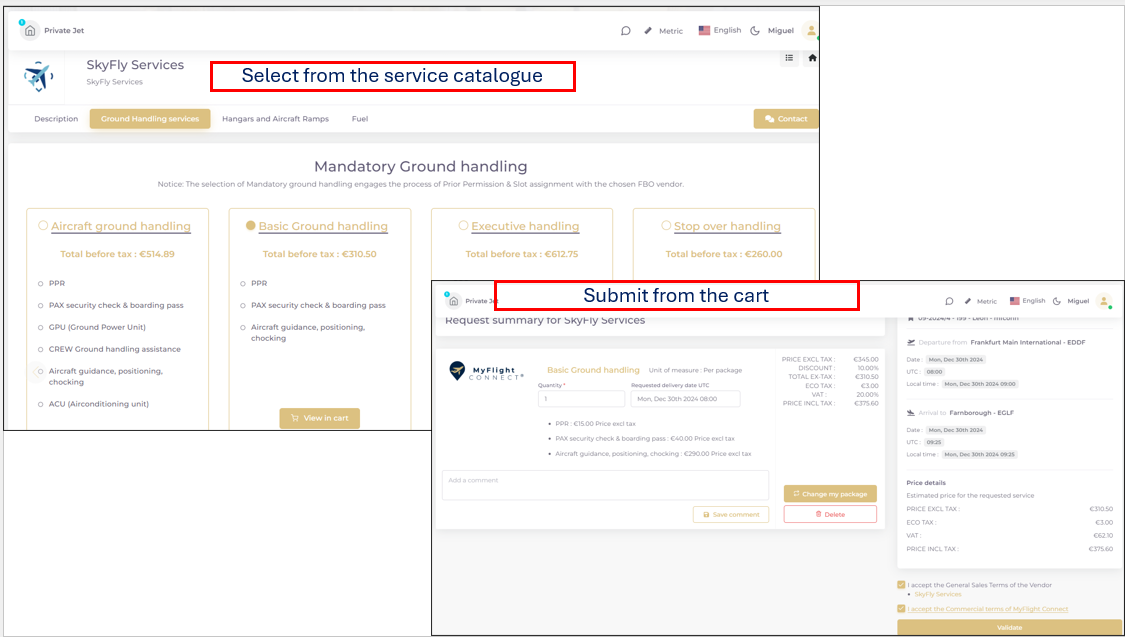Click the Quantity input field
This screenshot has width=1125, height=637.
pyautogui.click(x=581, y=399)
